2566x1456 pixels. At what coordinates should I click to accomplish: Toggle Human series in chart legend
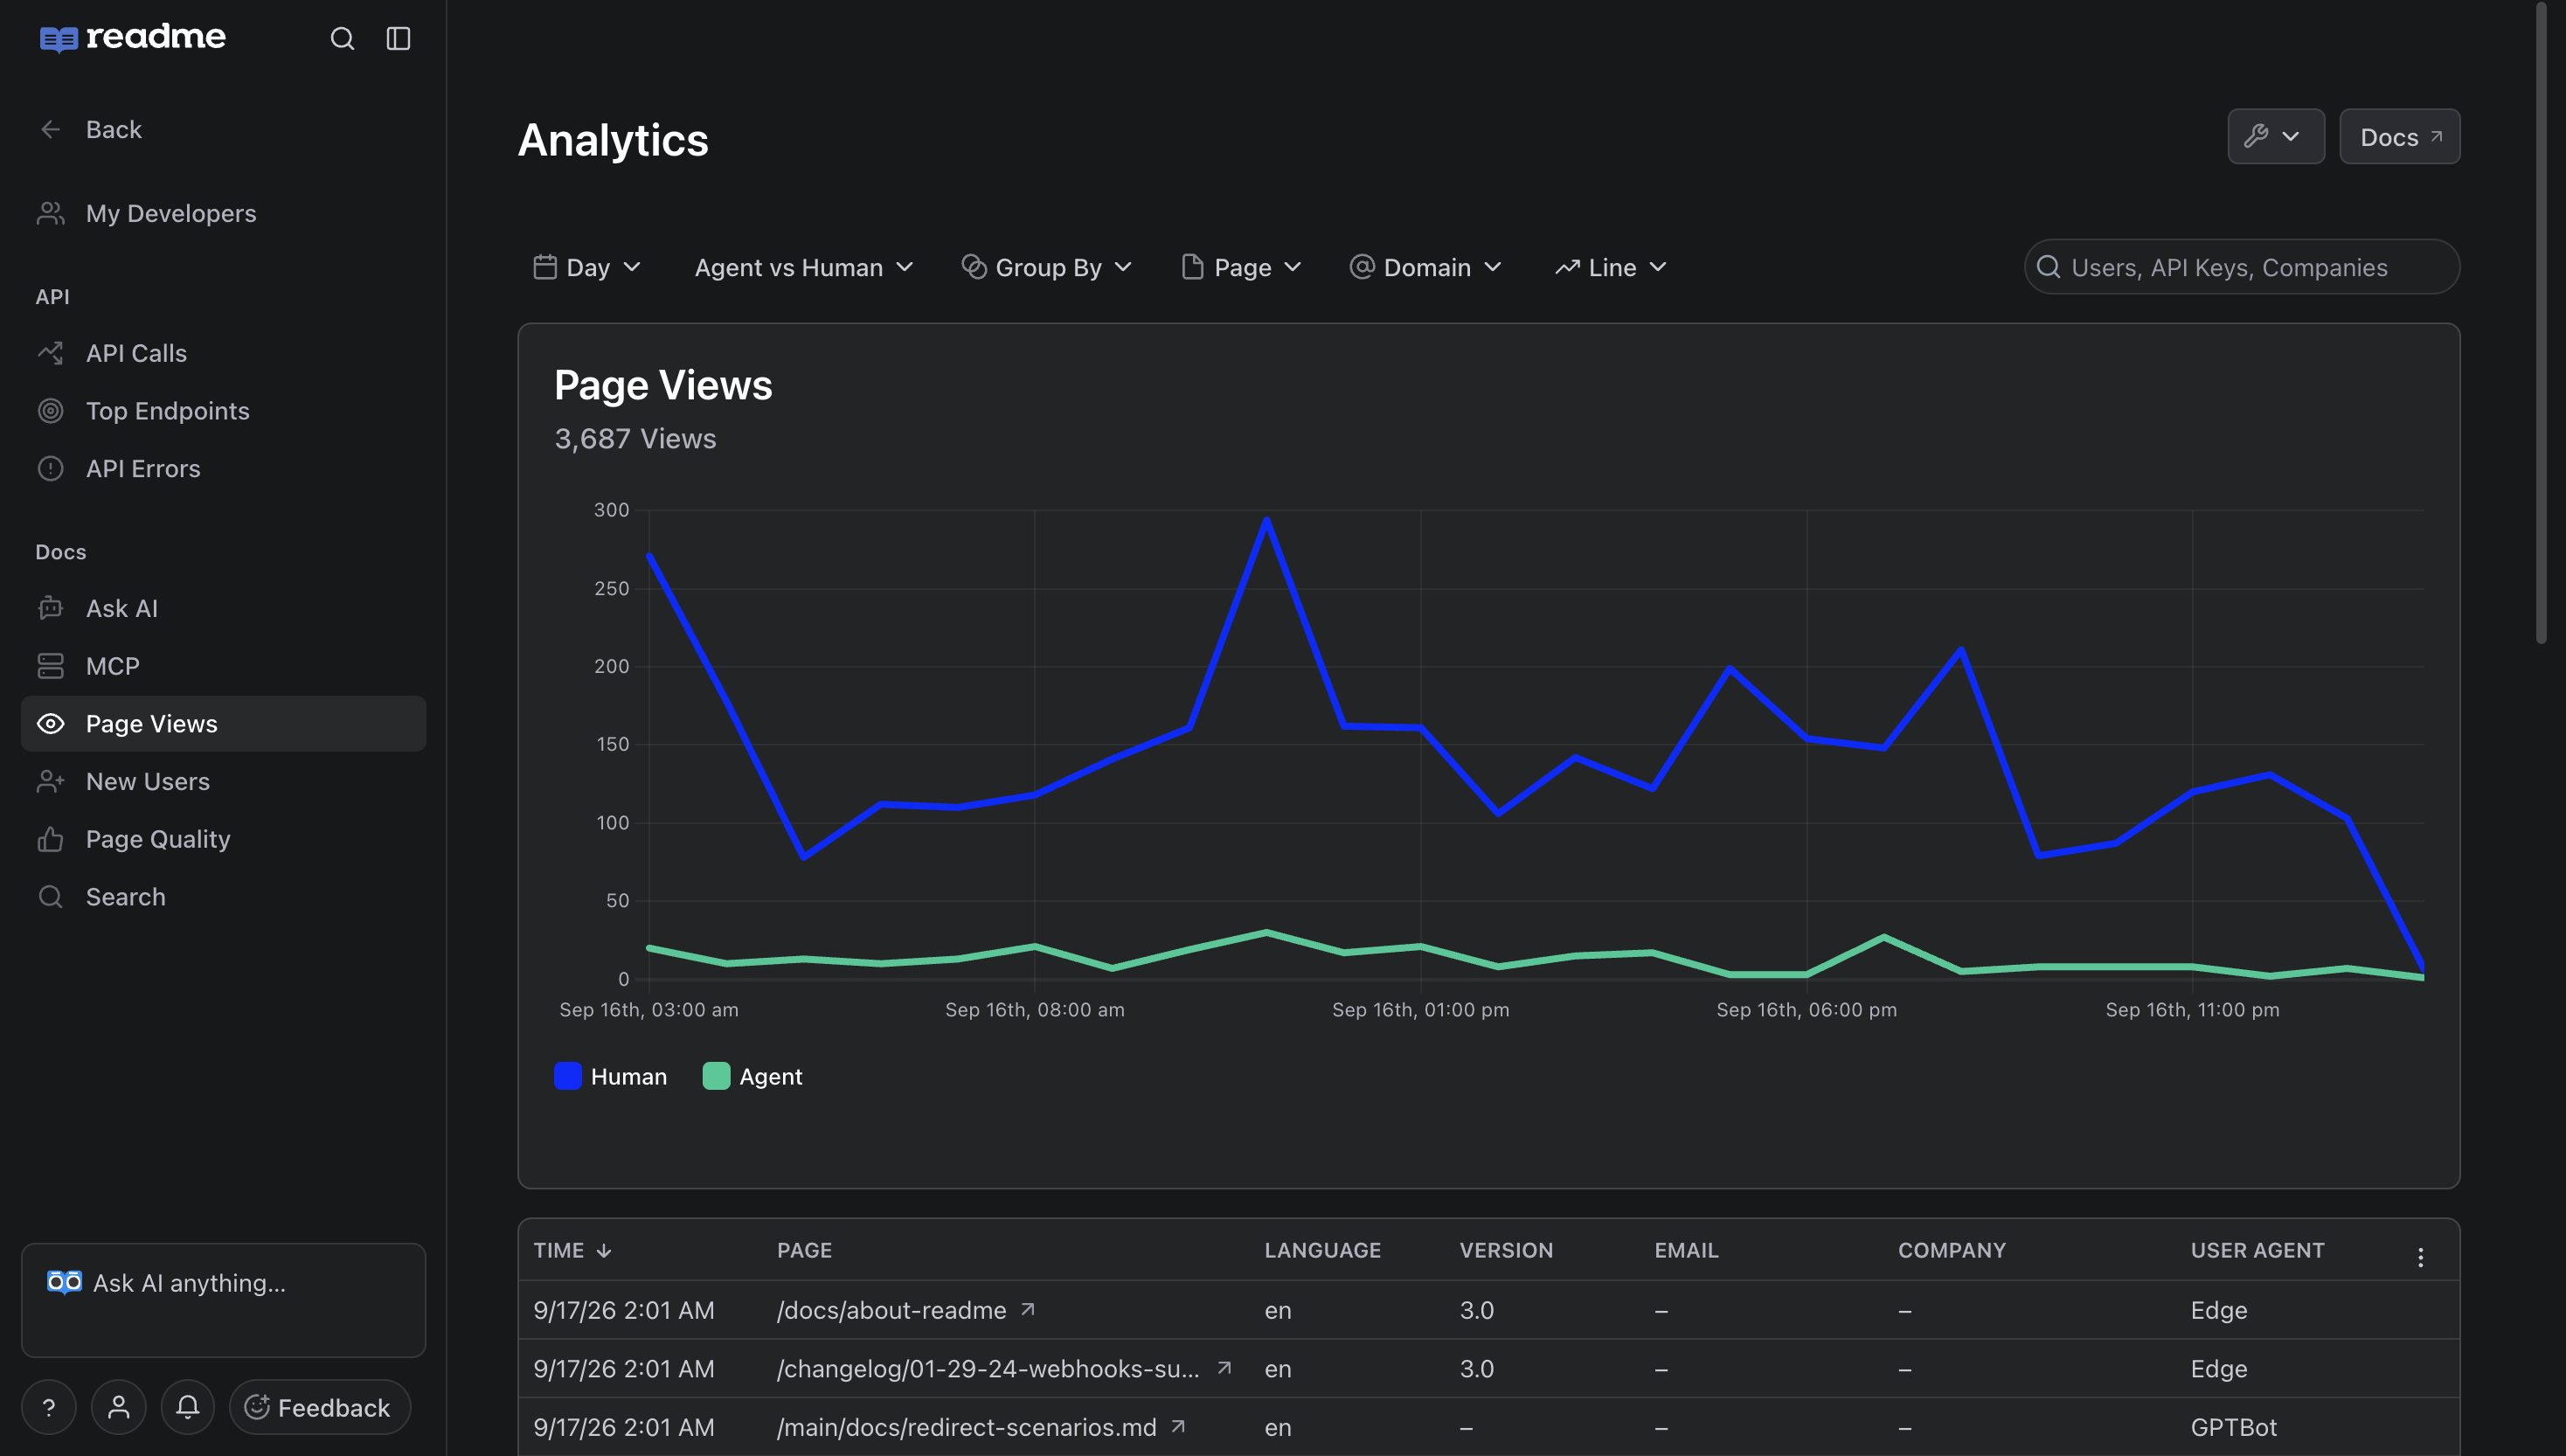610,1076
